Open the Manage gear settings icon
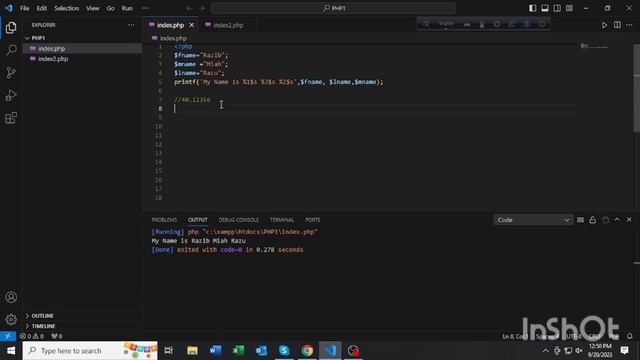This screenshot has width=640, height=360. [11, 319]
